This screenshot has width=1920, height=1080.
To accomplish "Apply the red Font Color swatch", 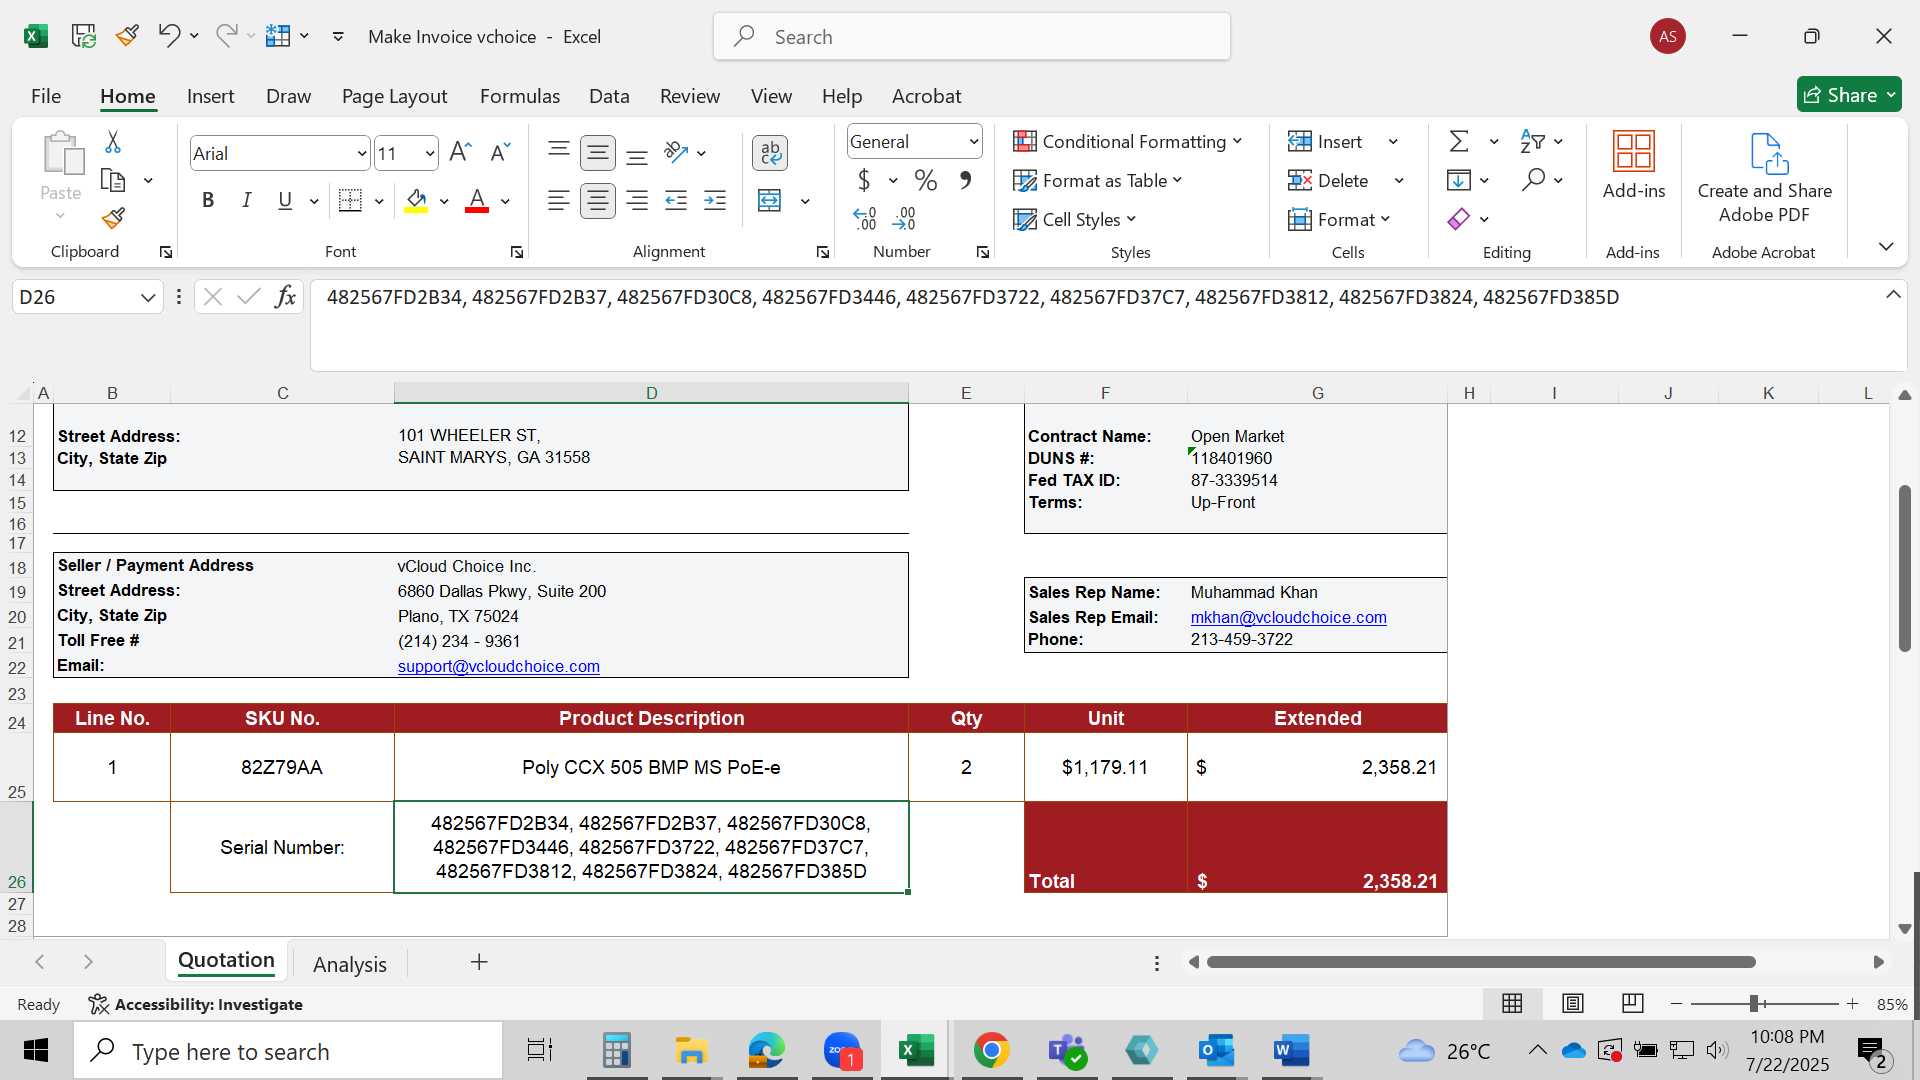I will (477, 201).
